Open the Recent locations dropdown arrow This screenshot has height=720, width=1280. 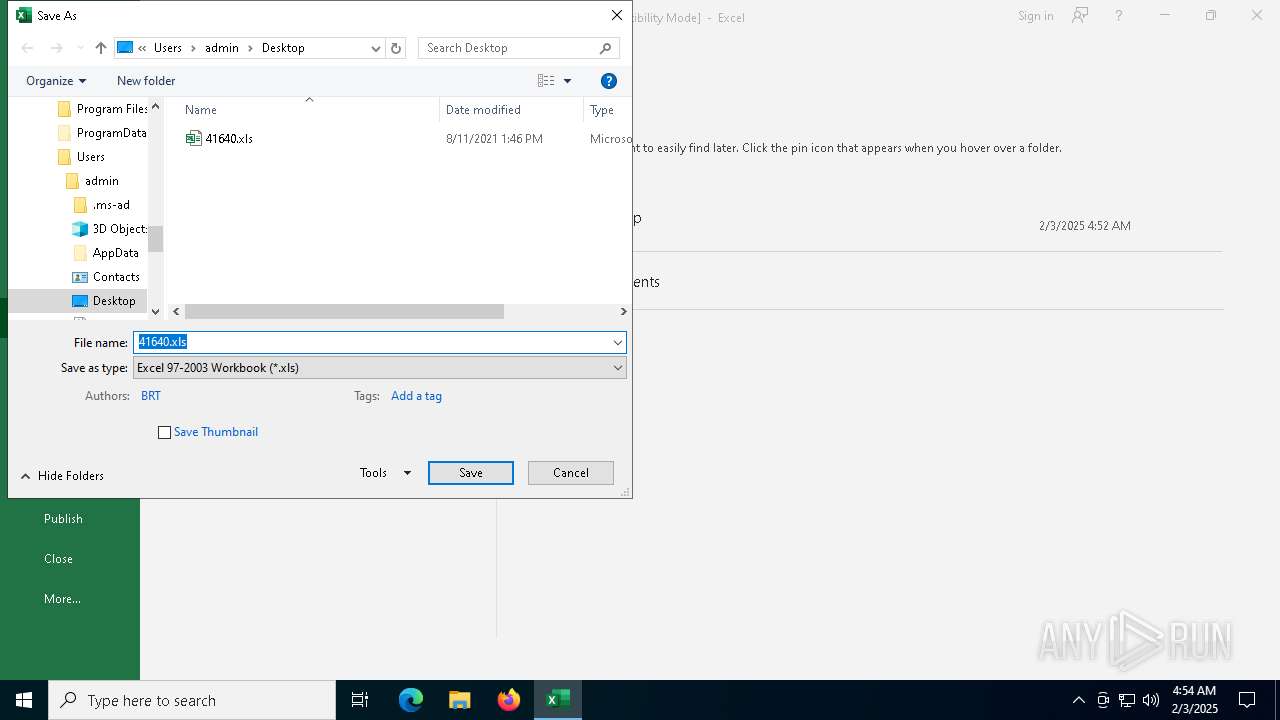pyautogui.click(x=80, y=48)
